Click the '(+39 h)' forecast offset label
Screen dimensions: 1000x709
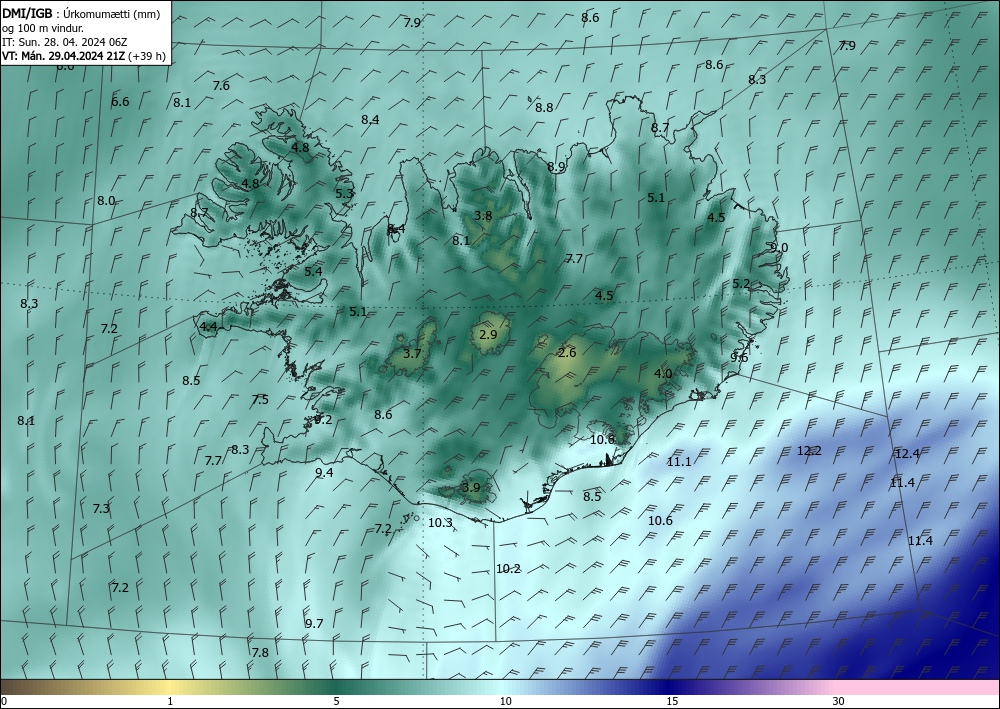(147, 56)
